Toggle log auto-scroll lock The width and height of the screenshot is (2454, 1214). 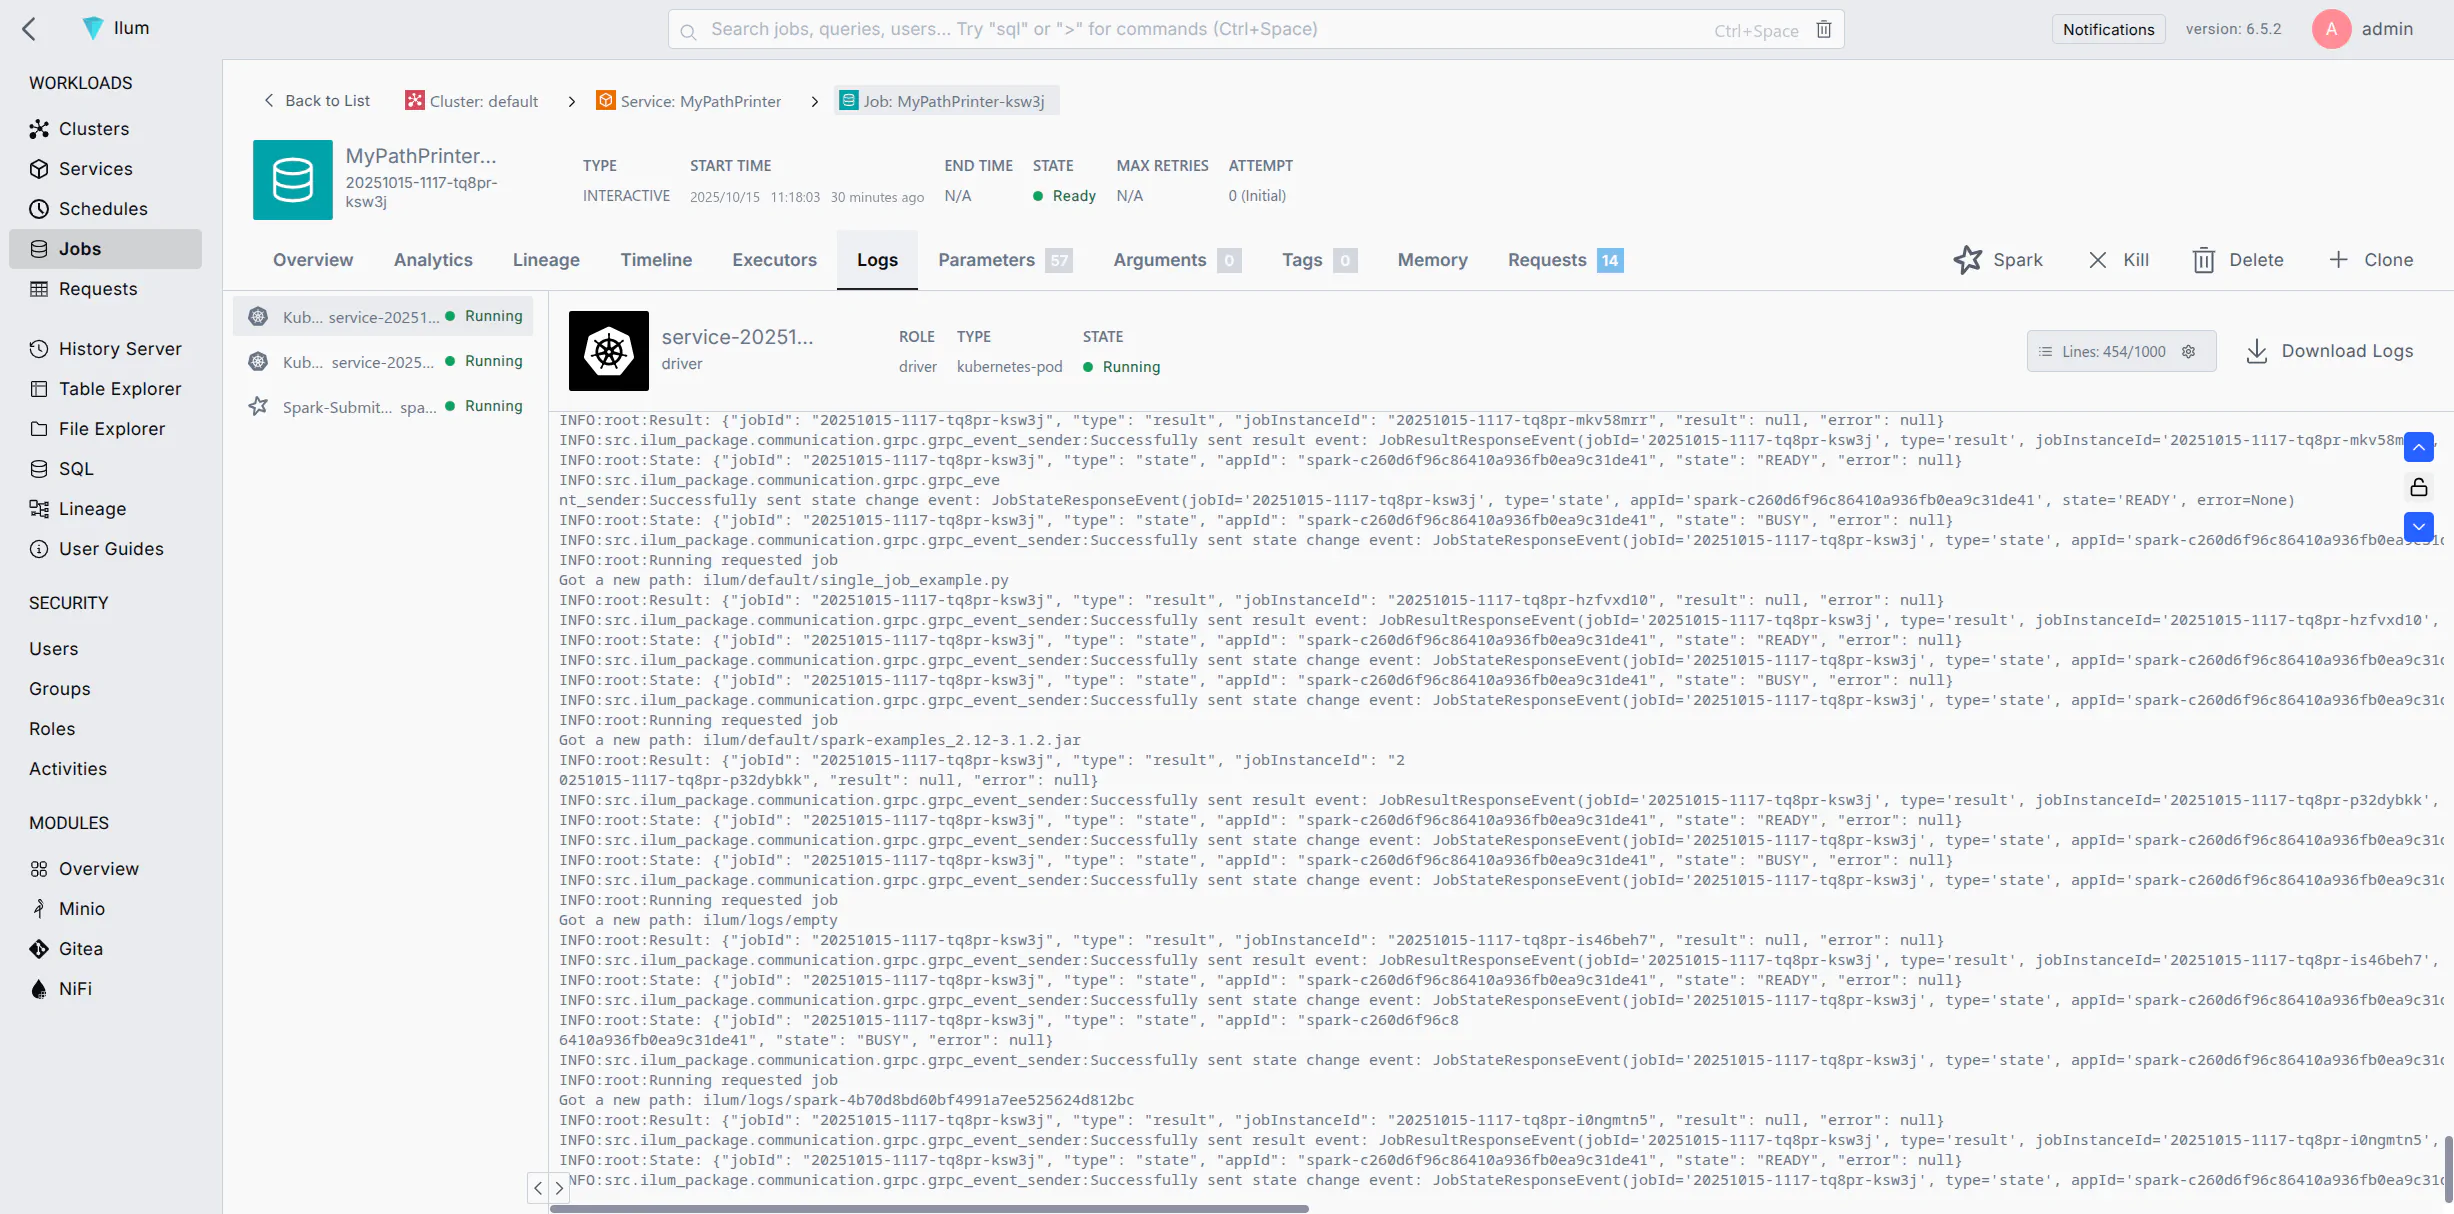(2418, 487)
